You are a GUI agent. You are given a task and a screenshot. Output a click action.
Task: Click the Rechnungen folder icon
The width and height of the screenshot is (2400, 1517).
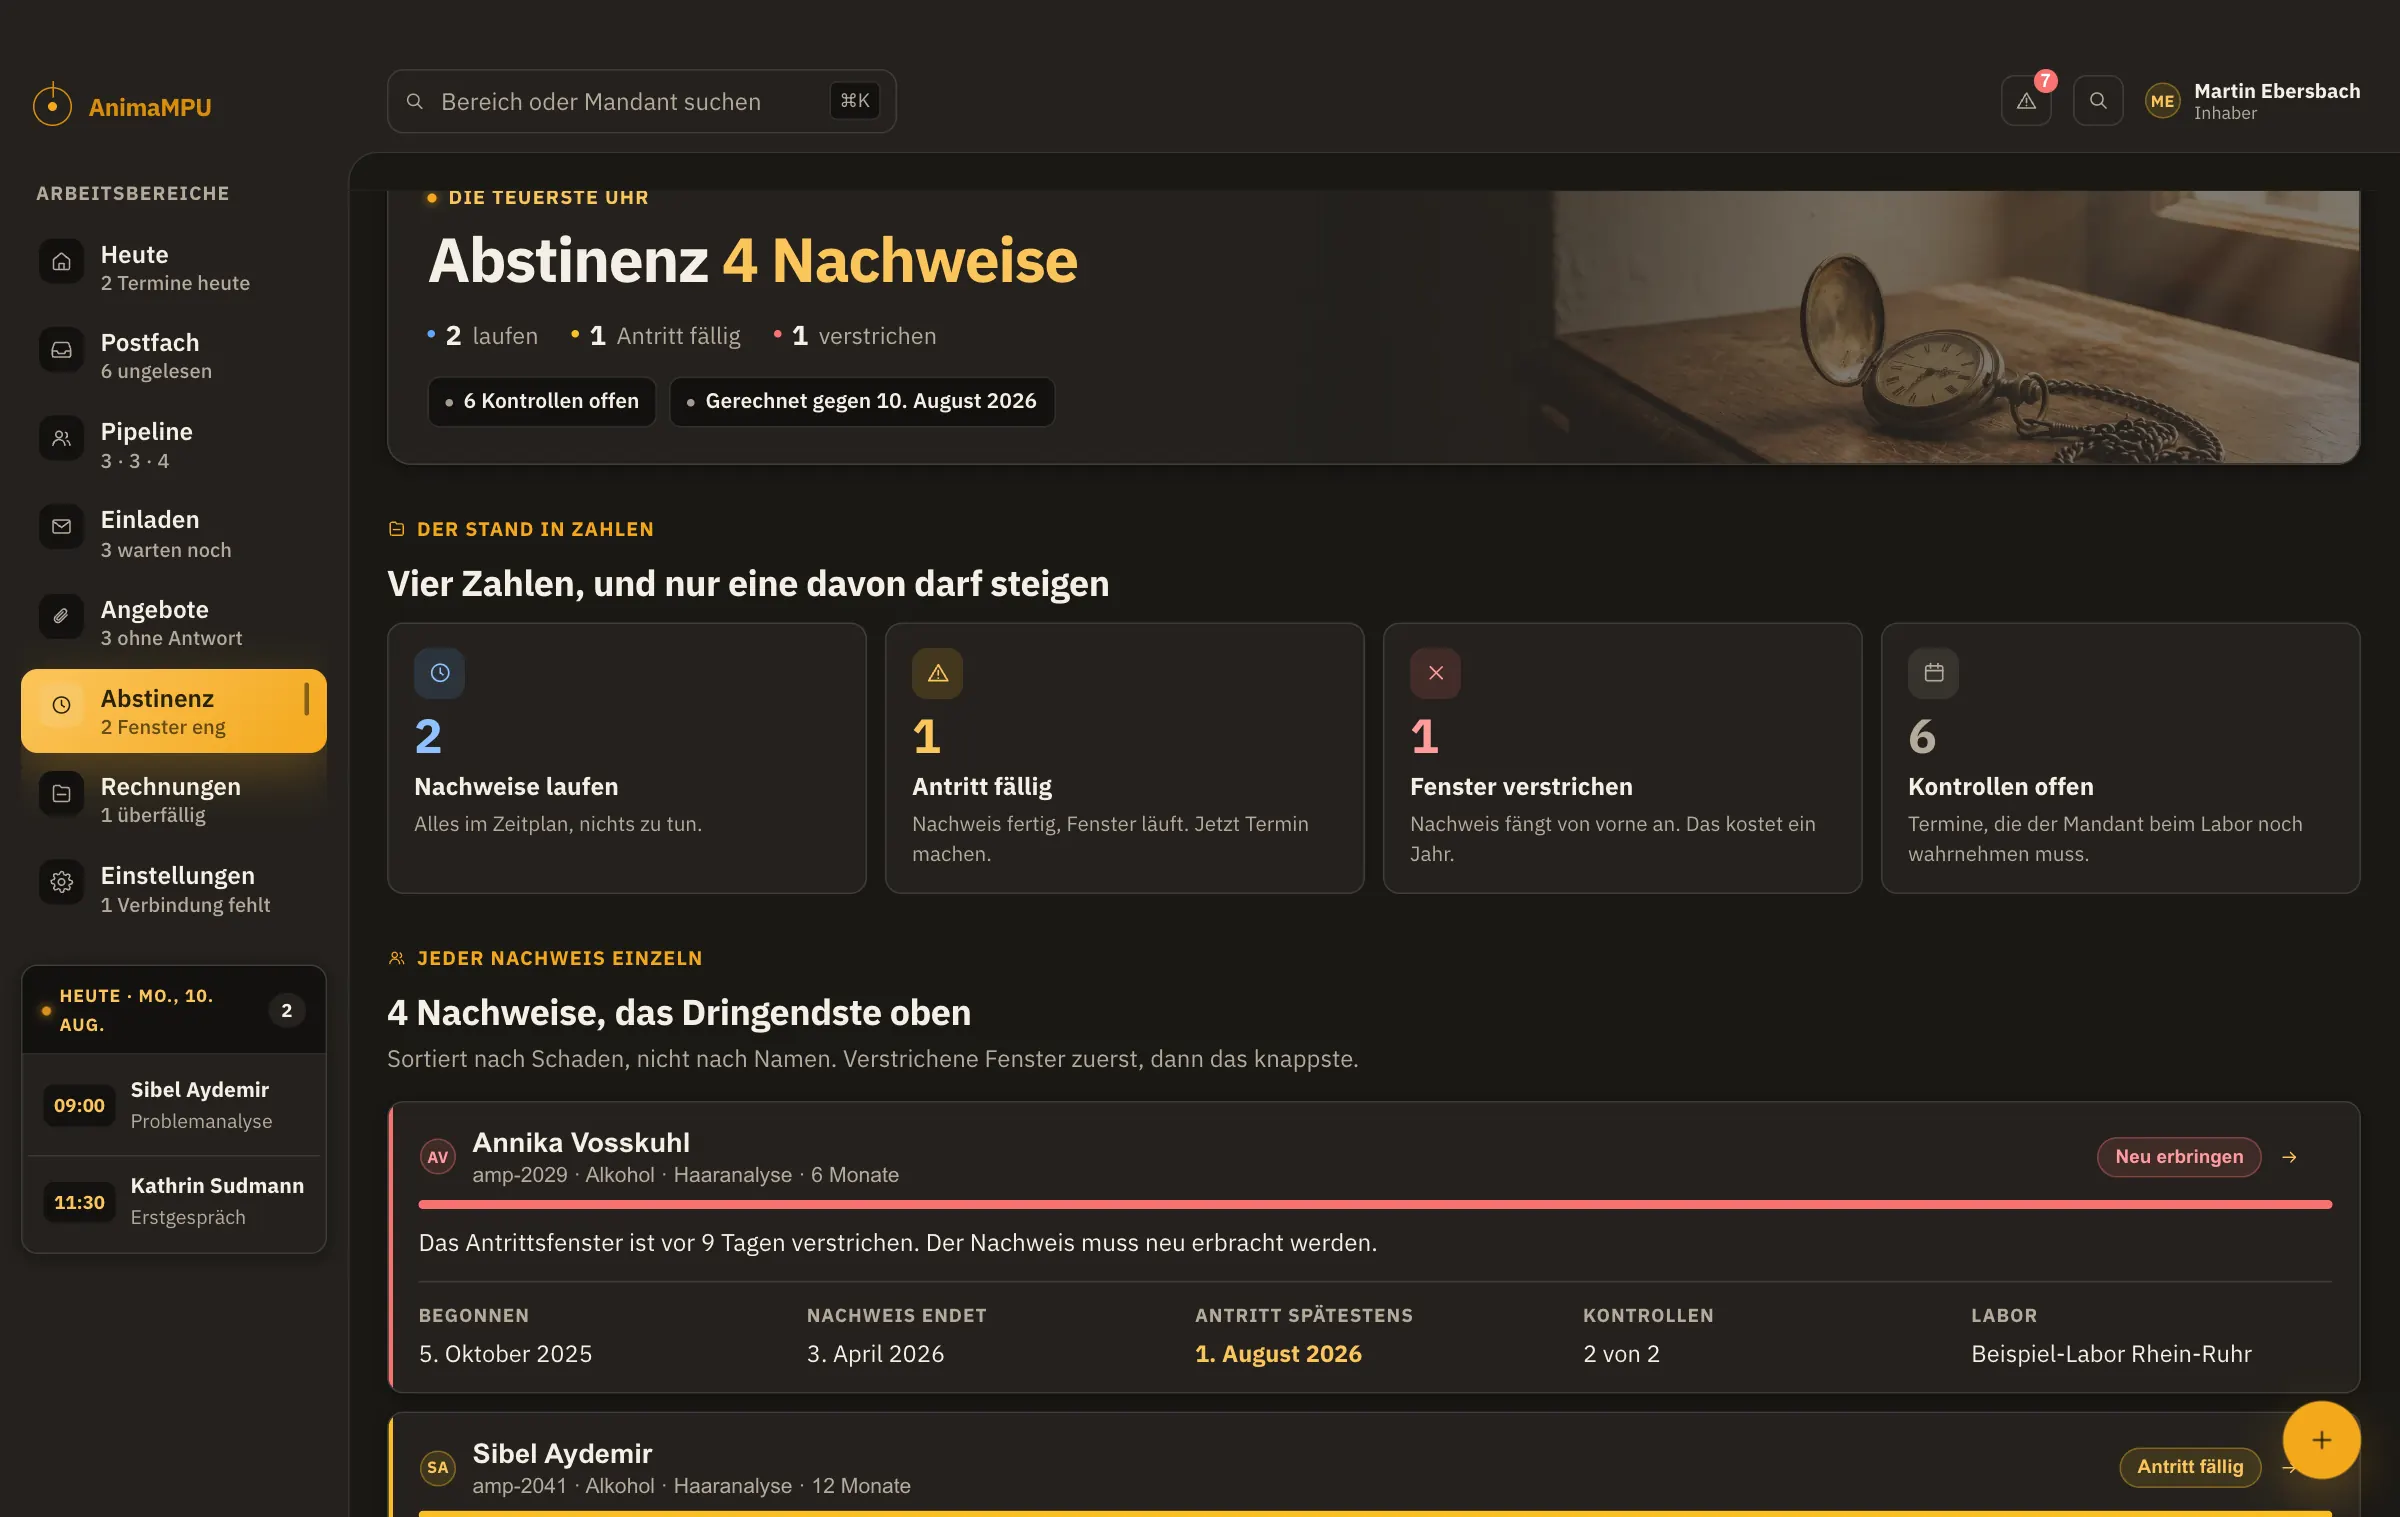click(61, 794)
